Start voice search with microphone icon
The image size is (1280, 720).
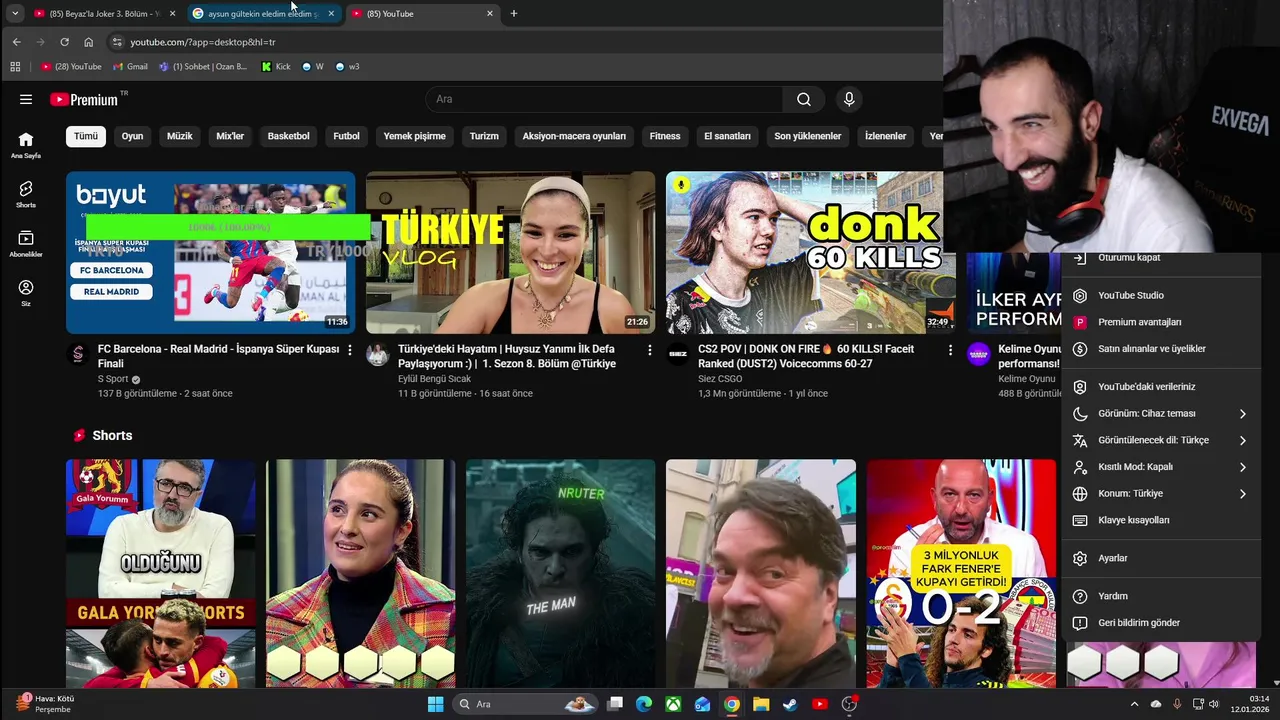[x=849, y=99]
